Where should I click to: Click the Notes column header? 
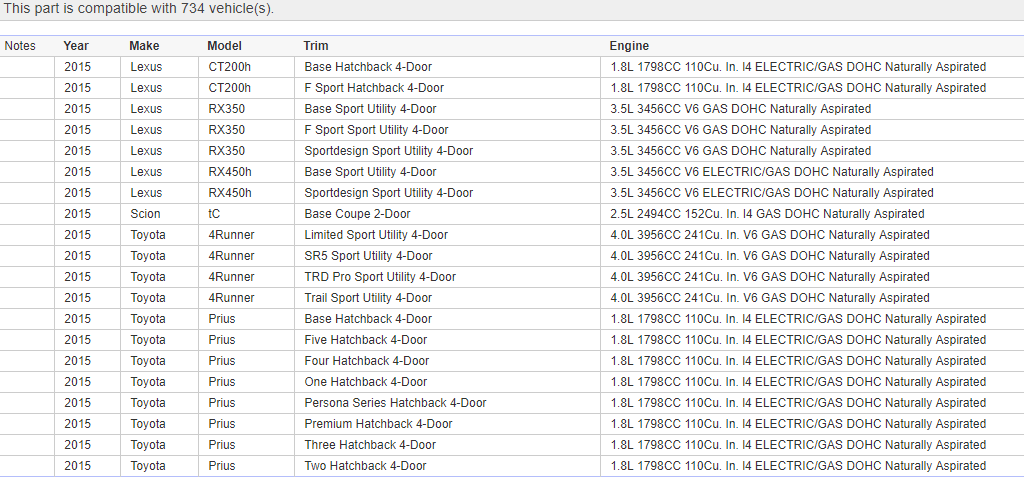click(20, 46)
